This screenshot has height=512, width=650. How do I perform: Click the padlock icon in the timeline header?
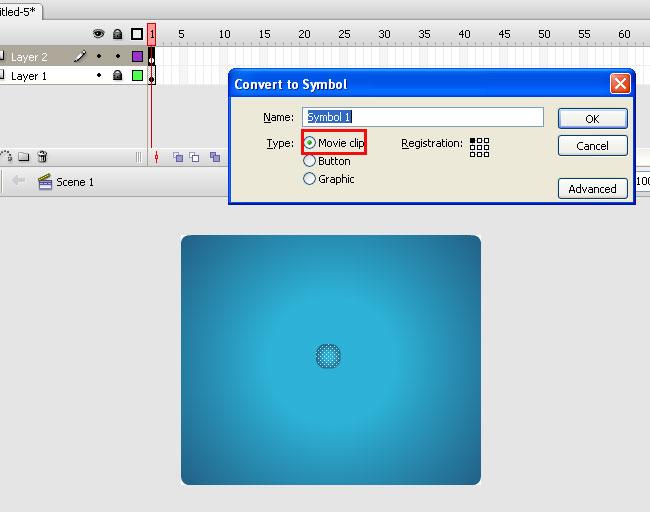coord(118,34)
